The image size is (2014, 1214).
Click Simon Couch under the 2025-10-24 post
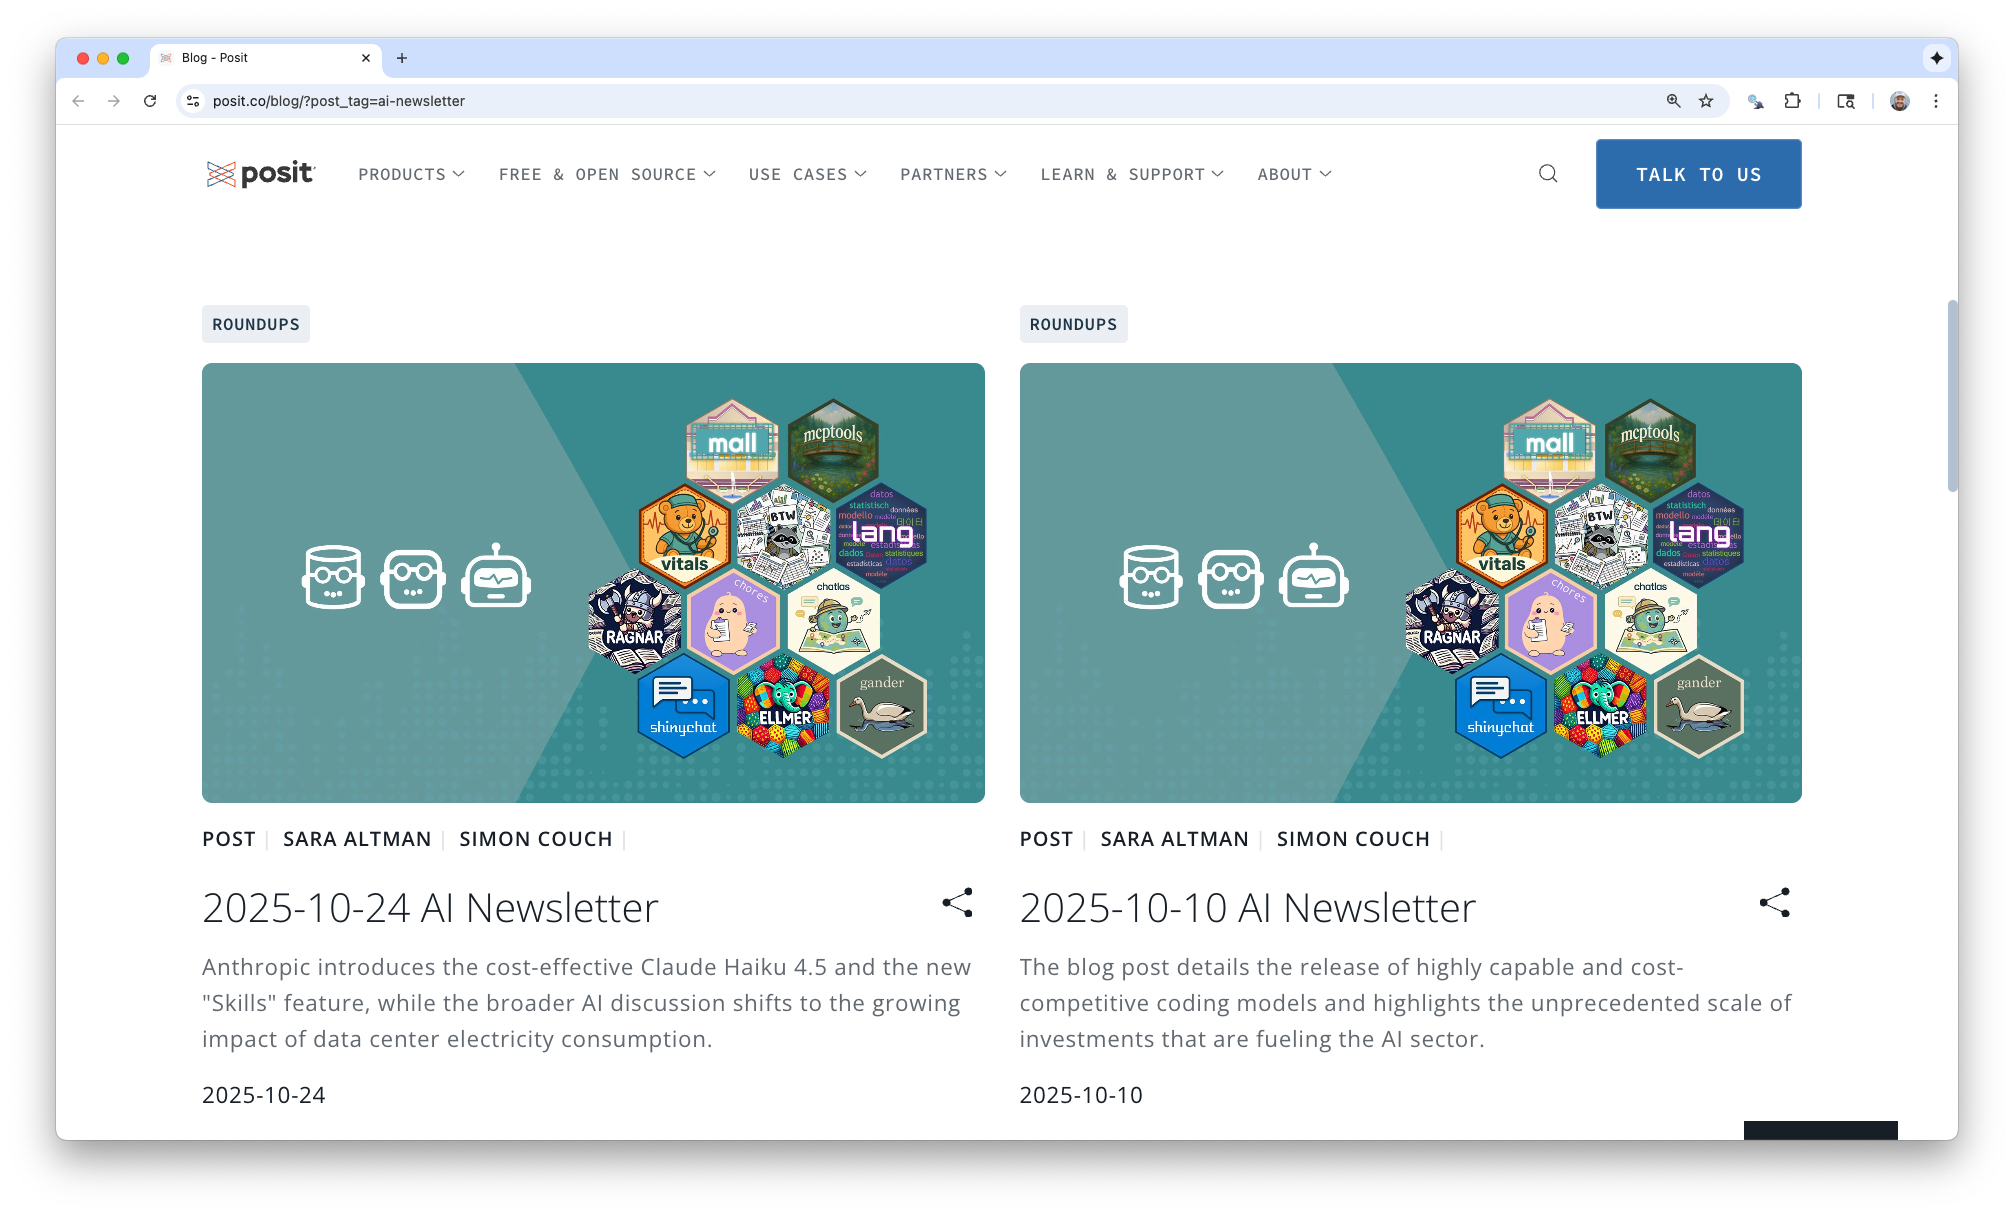[x=535, y=839]
